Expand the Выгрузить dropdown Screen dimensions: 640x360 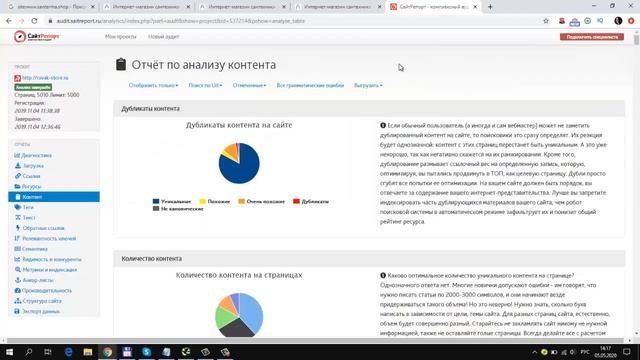368,85
